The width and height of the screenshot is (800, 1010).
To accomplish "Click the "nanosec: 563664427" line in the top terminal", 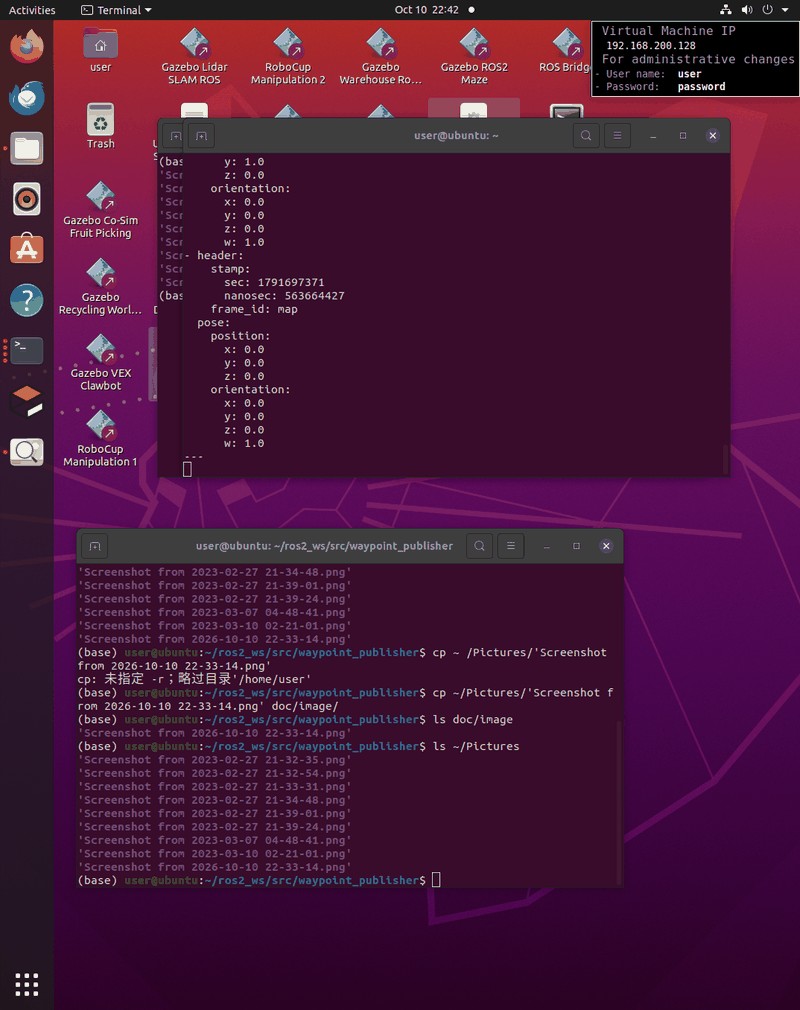I will pos(284,296).
